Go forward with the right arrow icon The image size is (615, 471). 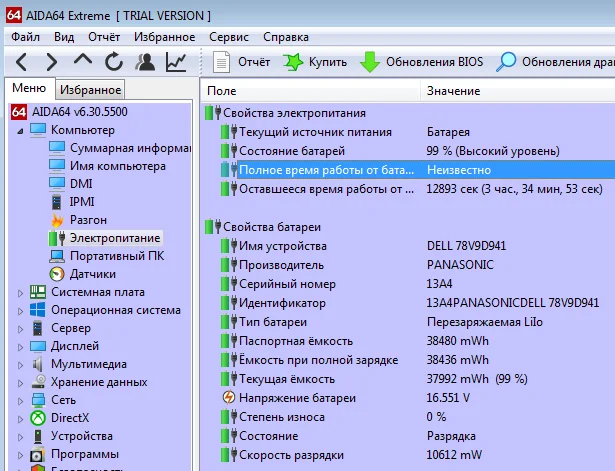point(51,62)
